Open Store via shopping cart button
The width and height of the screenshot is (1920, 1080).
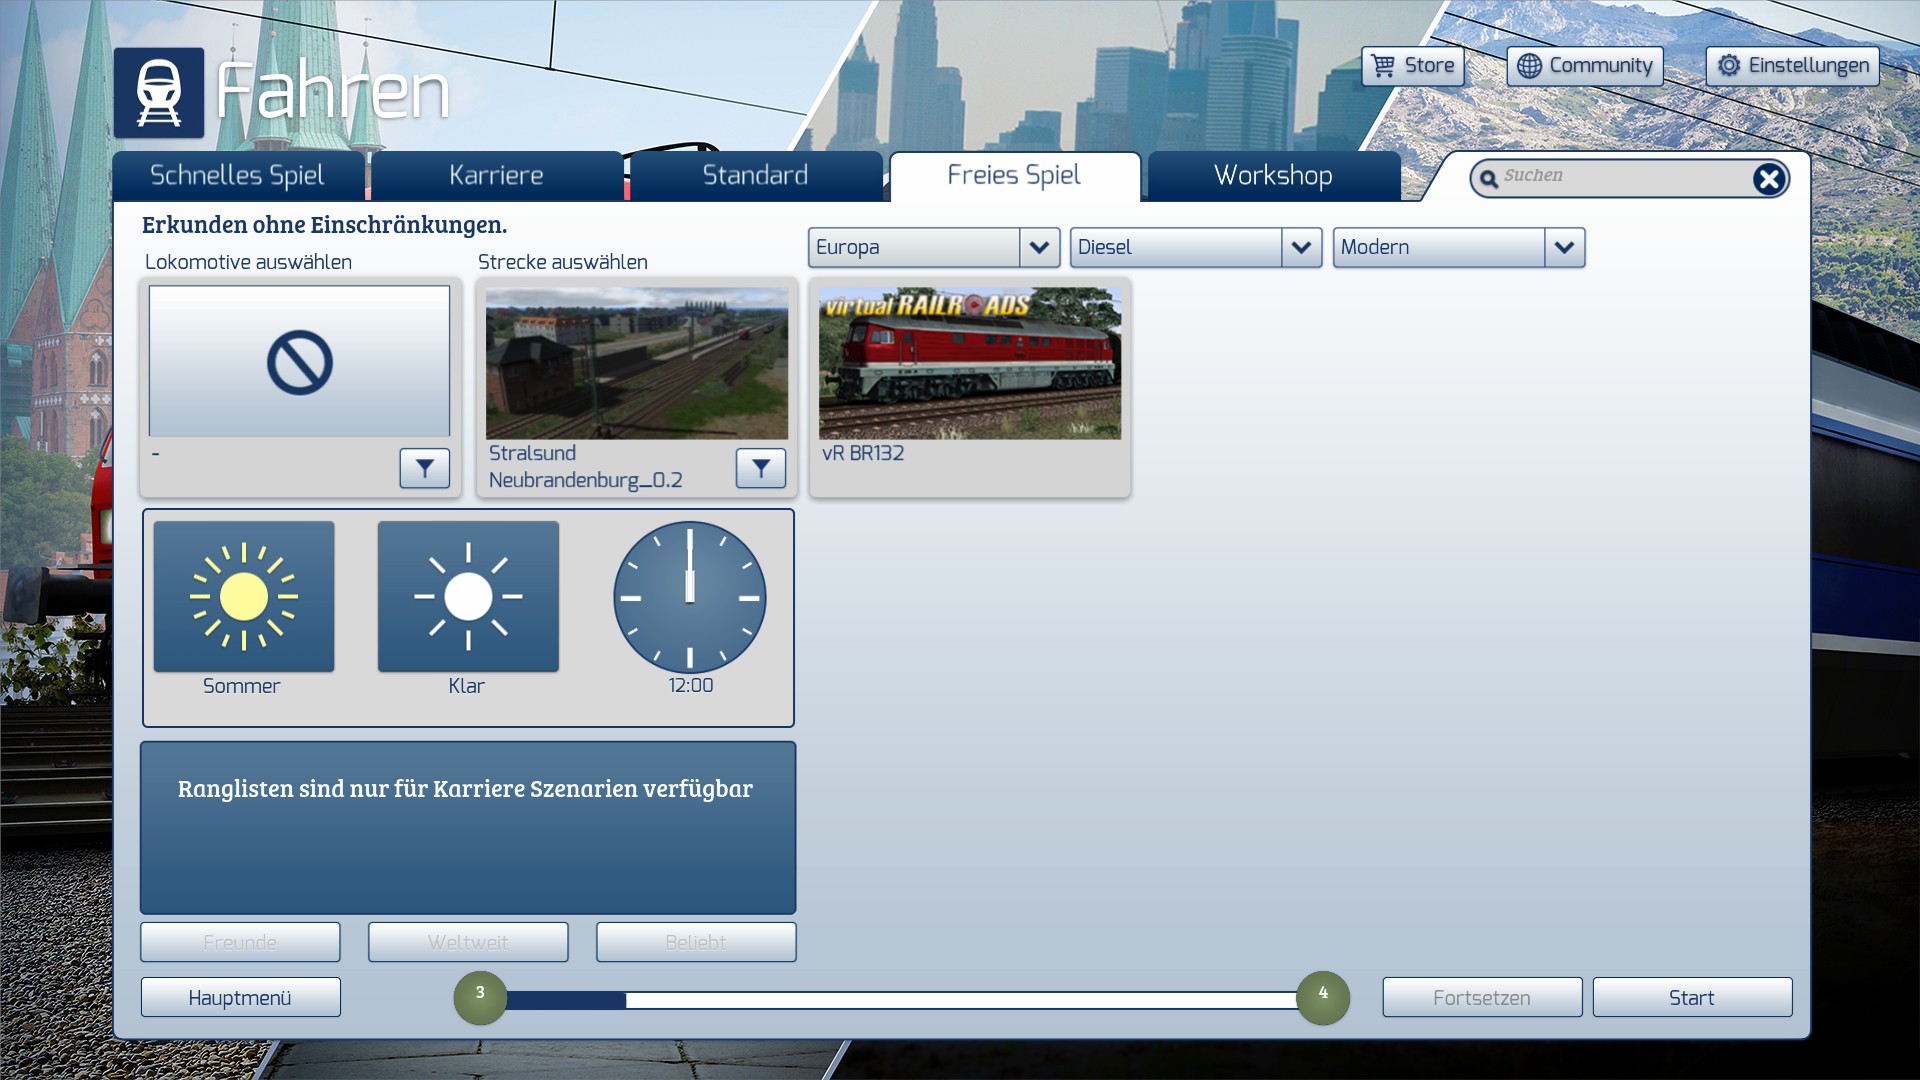(1413, 66)
